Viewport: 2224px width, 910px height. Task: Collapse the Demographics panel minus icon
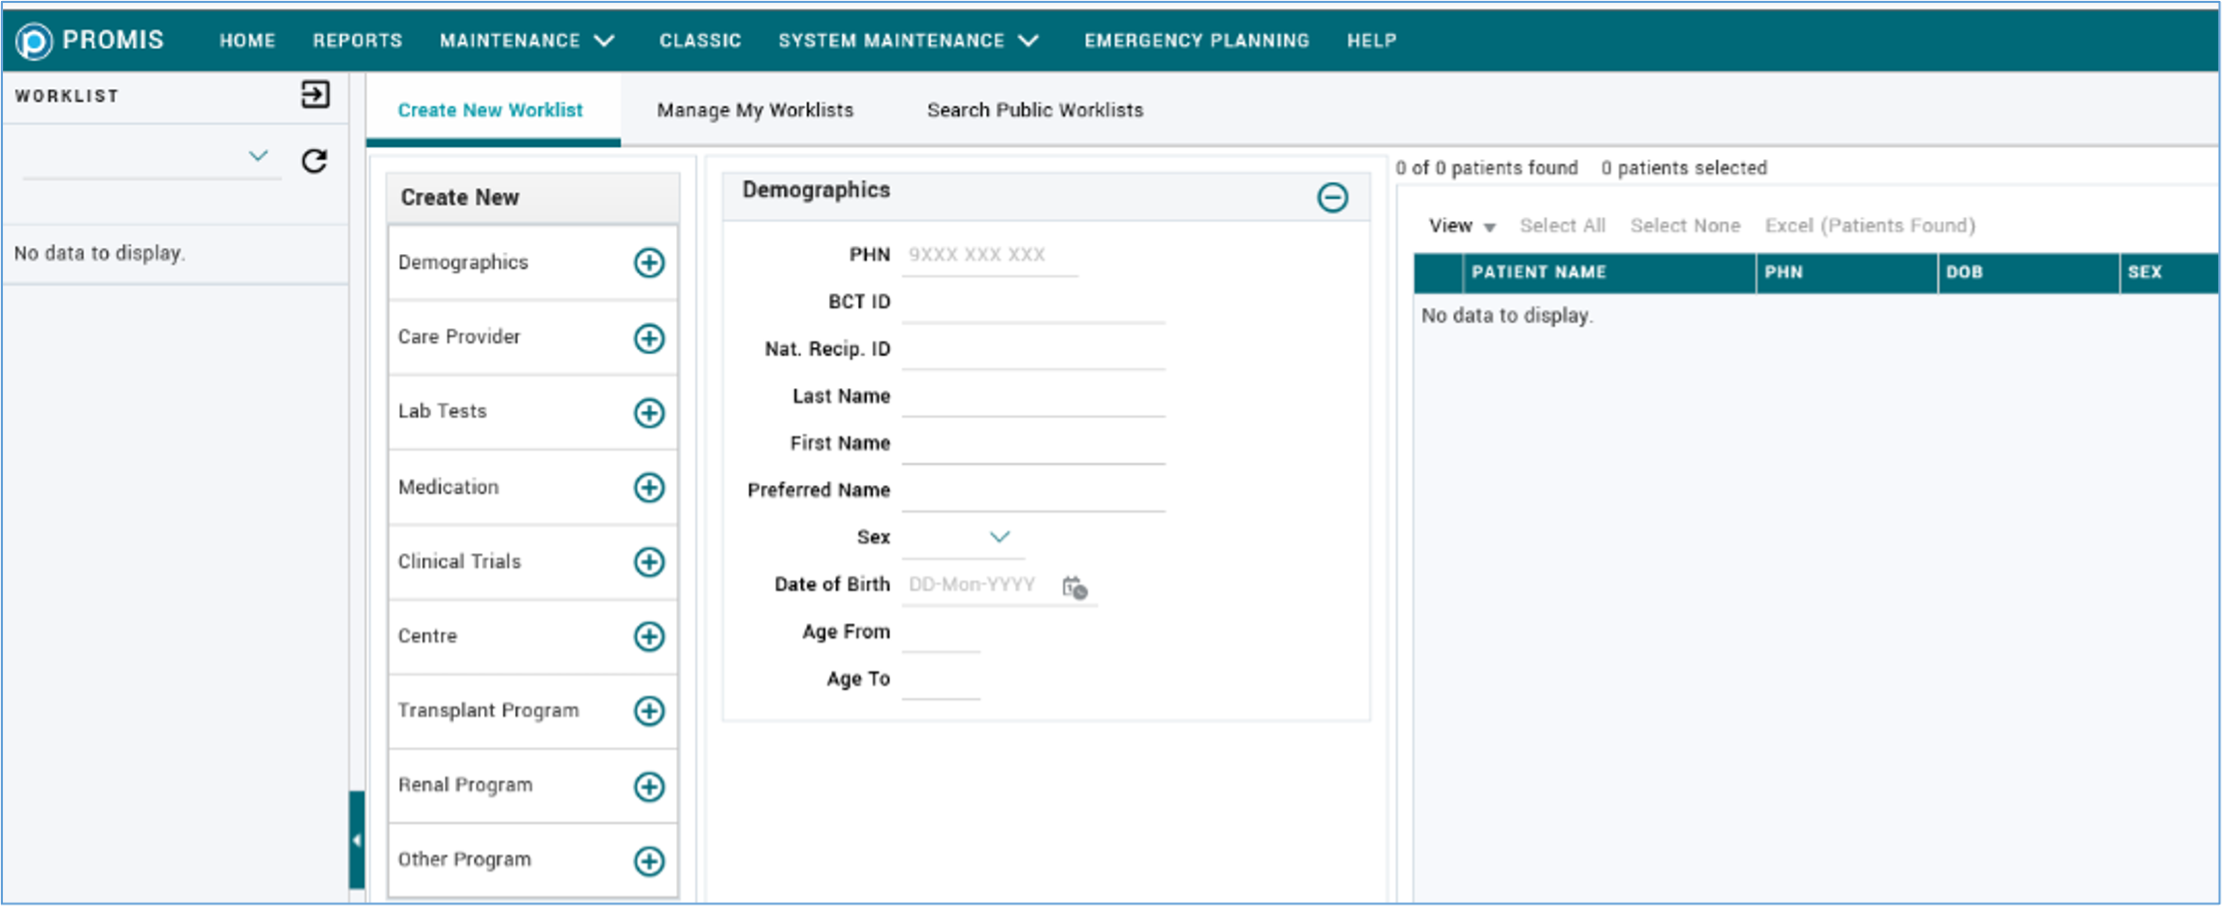coord(1332,197)
